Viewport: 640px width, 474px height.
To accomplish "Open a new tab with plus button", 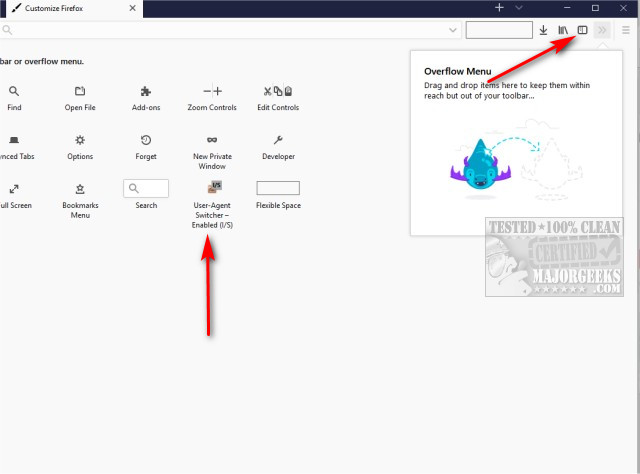I will [499, 8].
